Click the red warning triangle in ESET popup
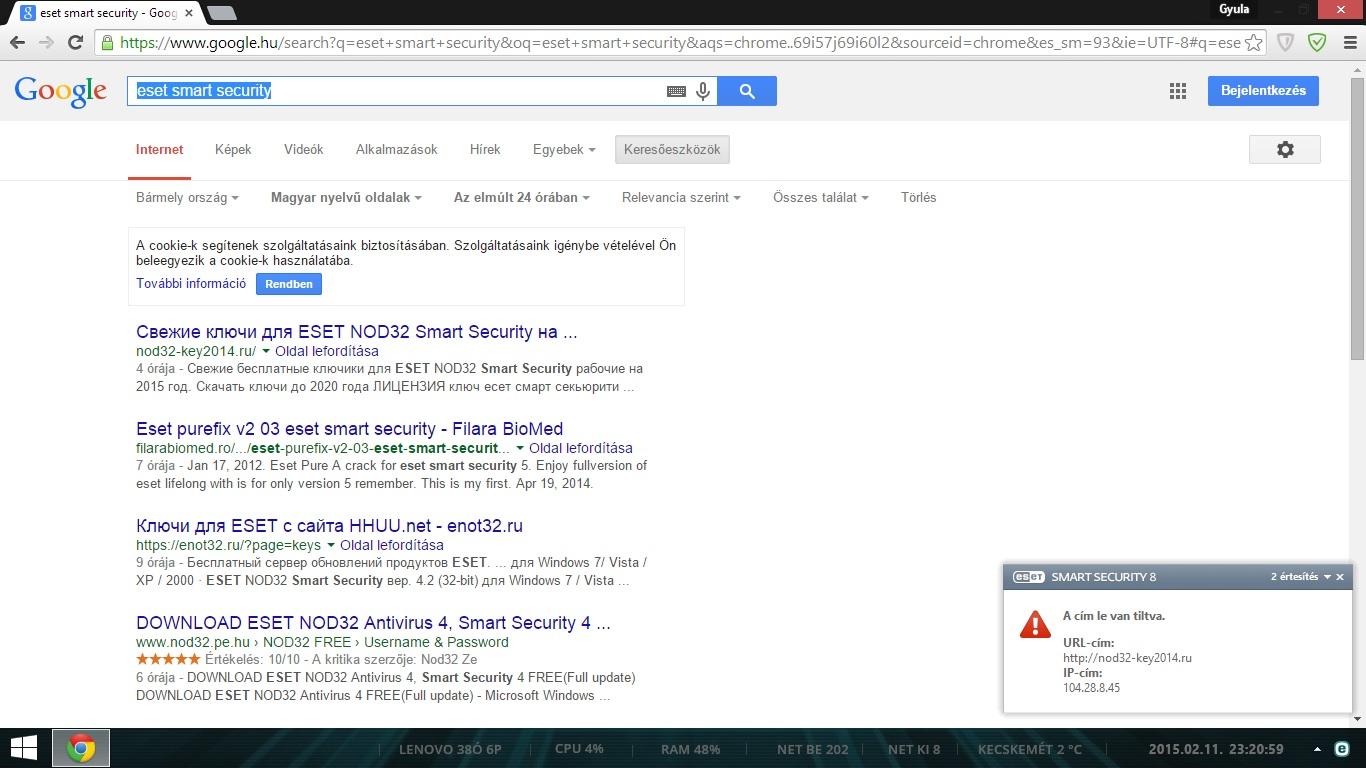The height and width of the screenshot is (768, 1366). point(1035,624)
